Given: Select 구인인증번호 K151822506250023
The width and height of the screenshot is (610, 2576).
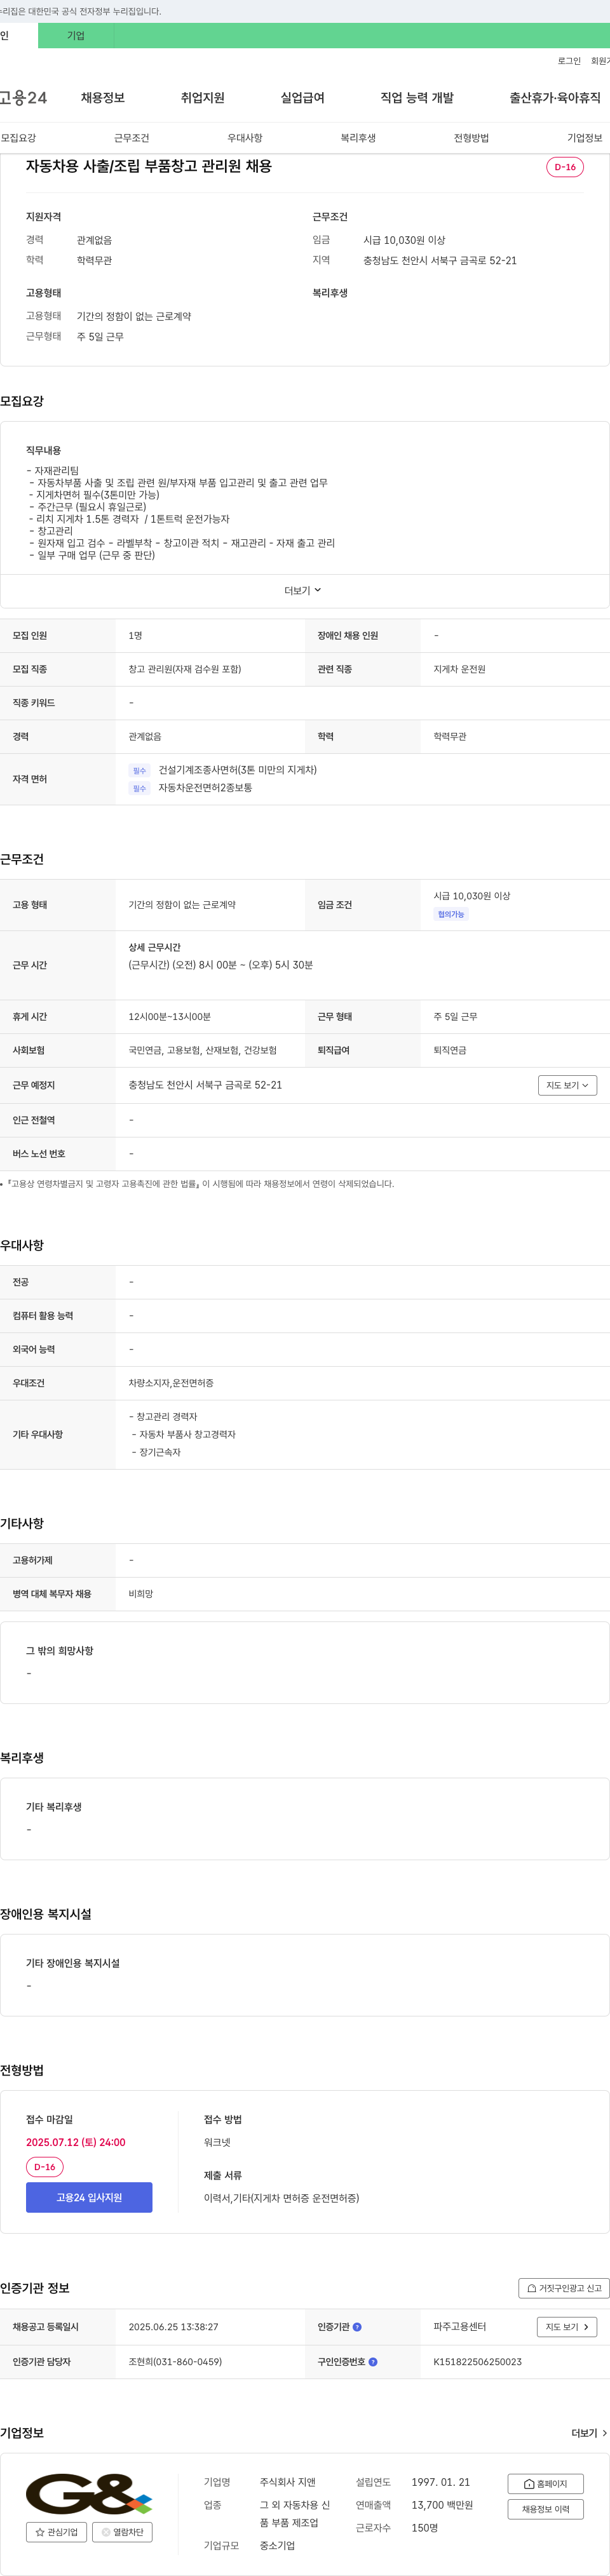Looking at the screenshot, I should pyautogui.click(x=477, y=2362).
